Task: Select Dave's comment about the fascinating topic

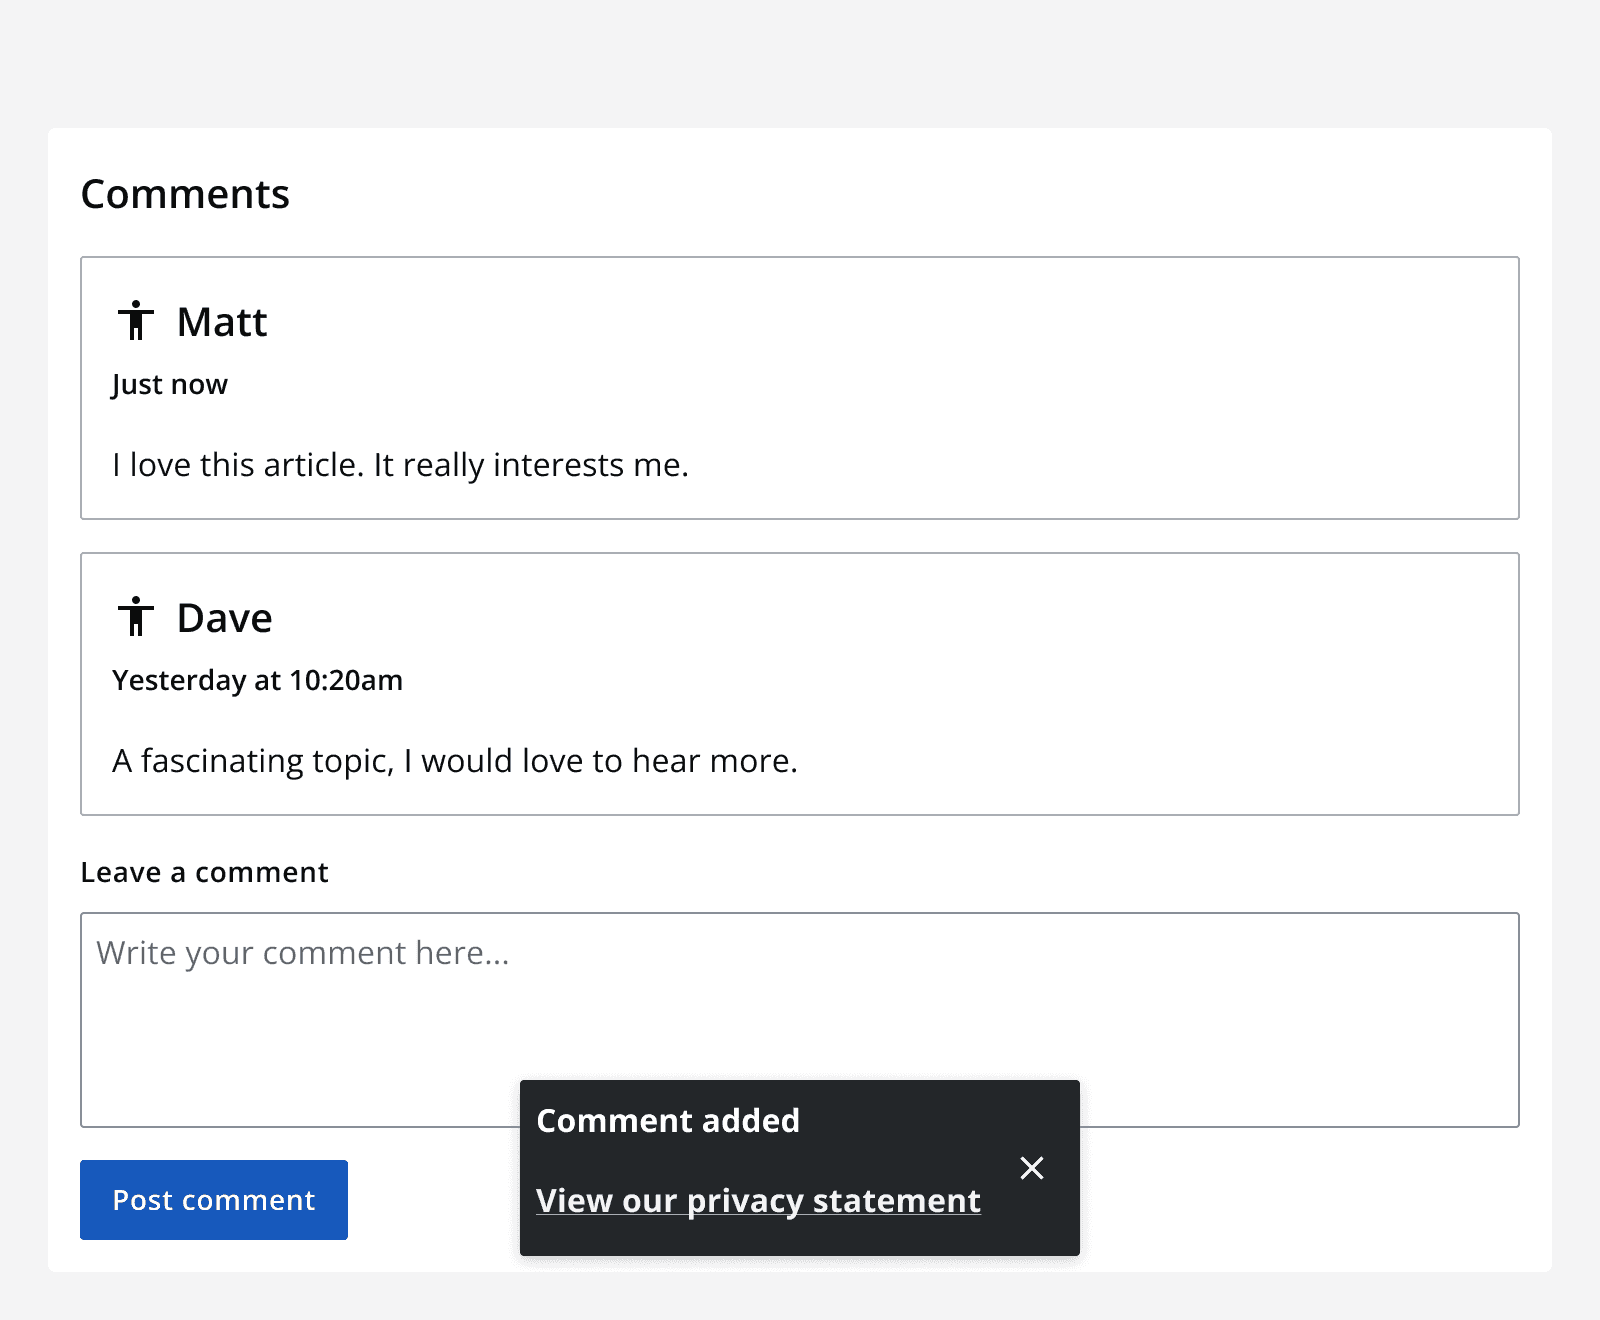Action: click(455, 760)
